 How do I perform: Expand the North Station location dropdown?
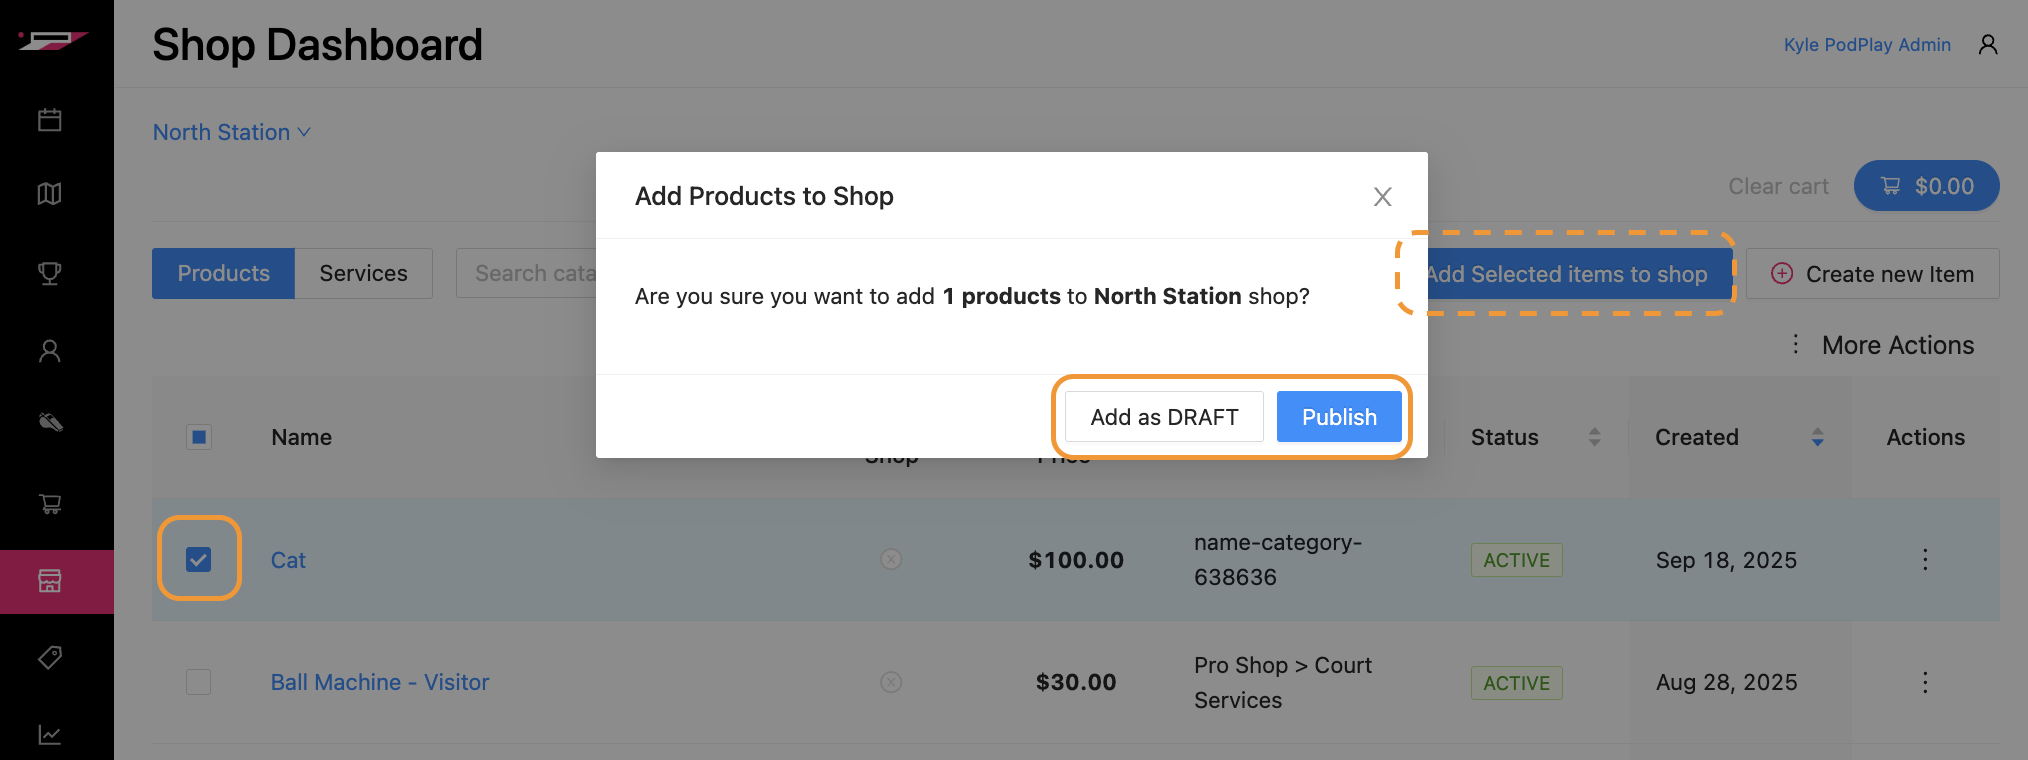coord(232,132)
